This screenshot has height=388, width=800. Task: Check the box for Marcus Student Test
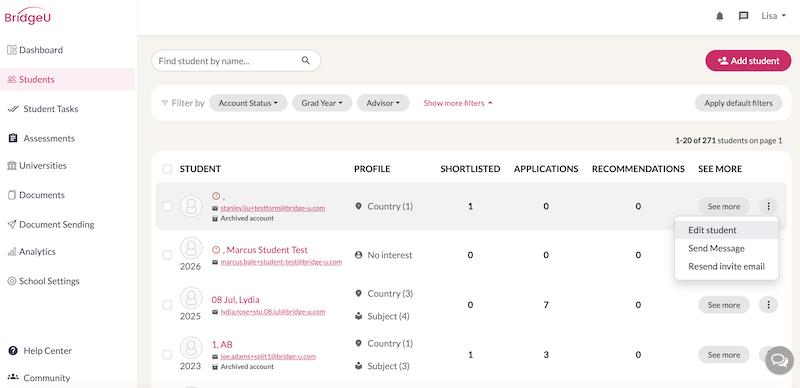pos(167,255)
